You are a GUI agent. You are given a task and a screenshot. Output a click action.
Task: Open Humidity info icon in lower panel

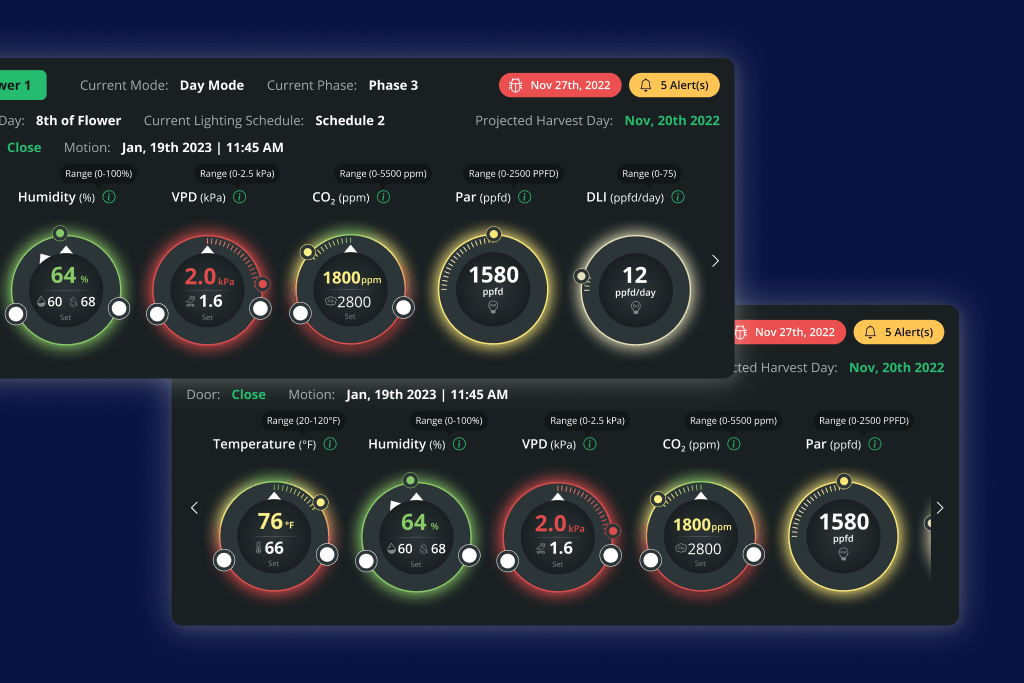460,444
